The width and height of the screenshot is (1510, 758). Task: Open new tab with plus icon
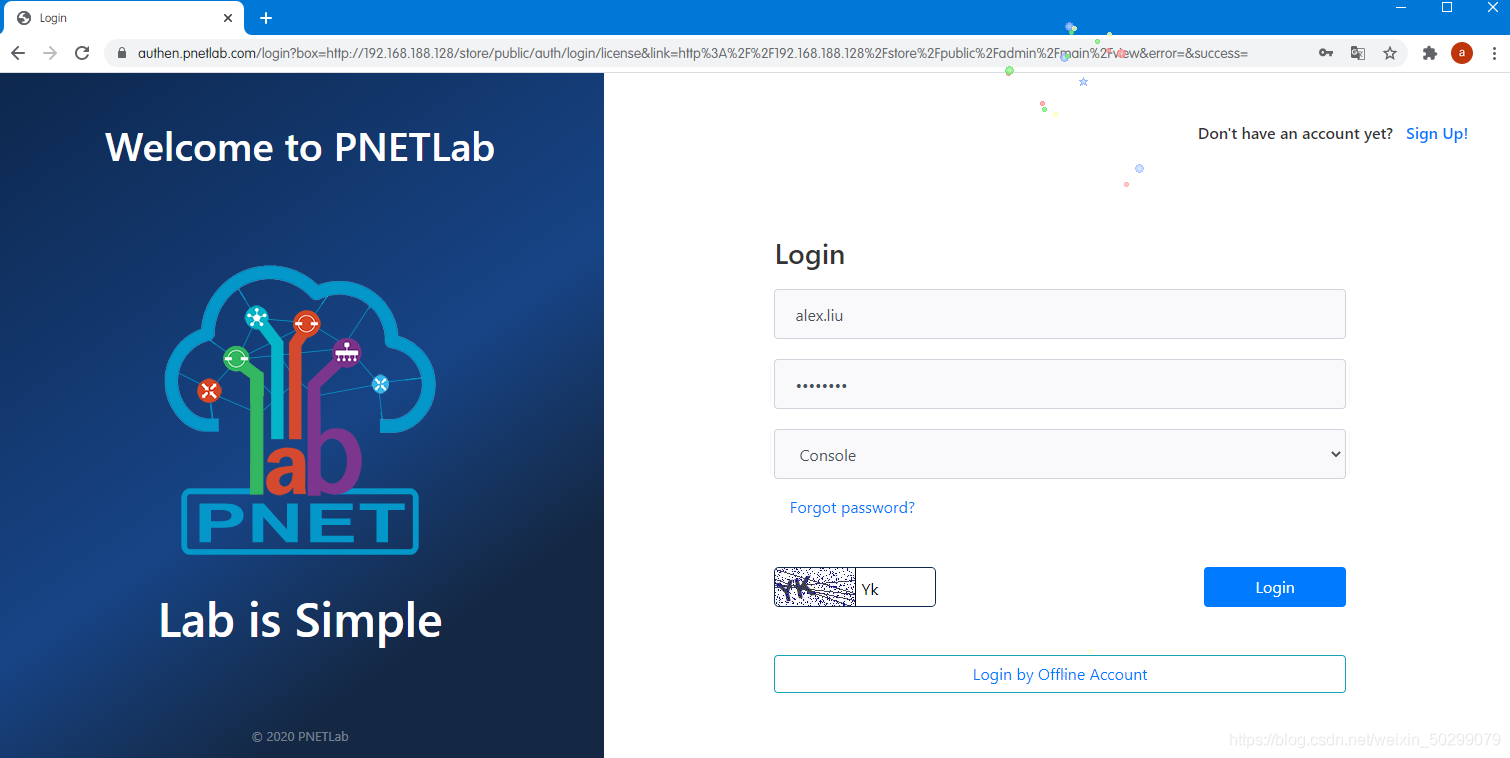point(266,18)
